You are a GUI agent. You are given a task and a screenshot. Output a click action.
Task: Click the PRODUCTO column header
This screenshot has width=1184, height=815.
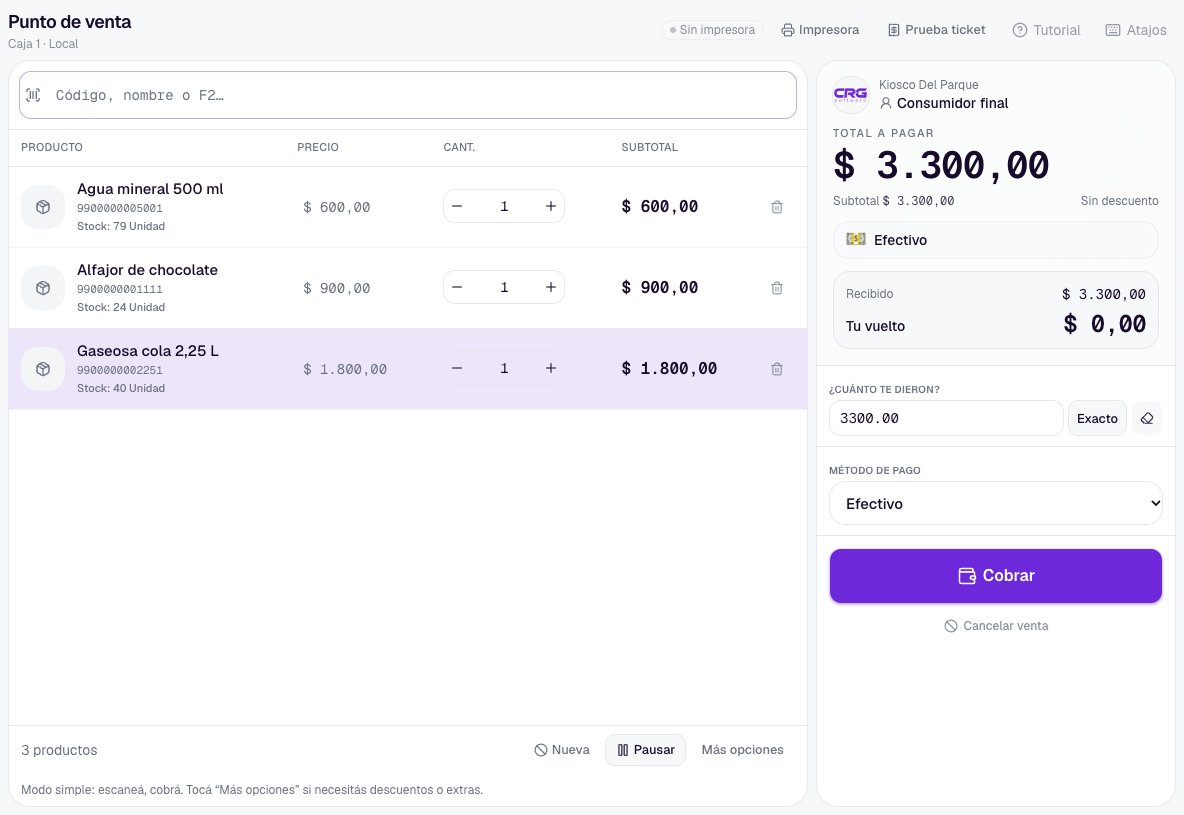(52, 147)
